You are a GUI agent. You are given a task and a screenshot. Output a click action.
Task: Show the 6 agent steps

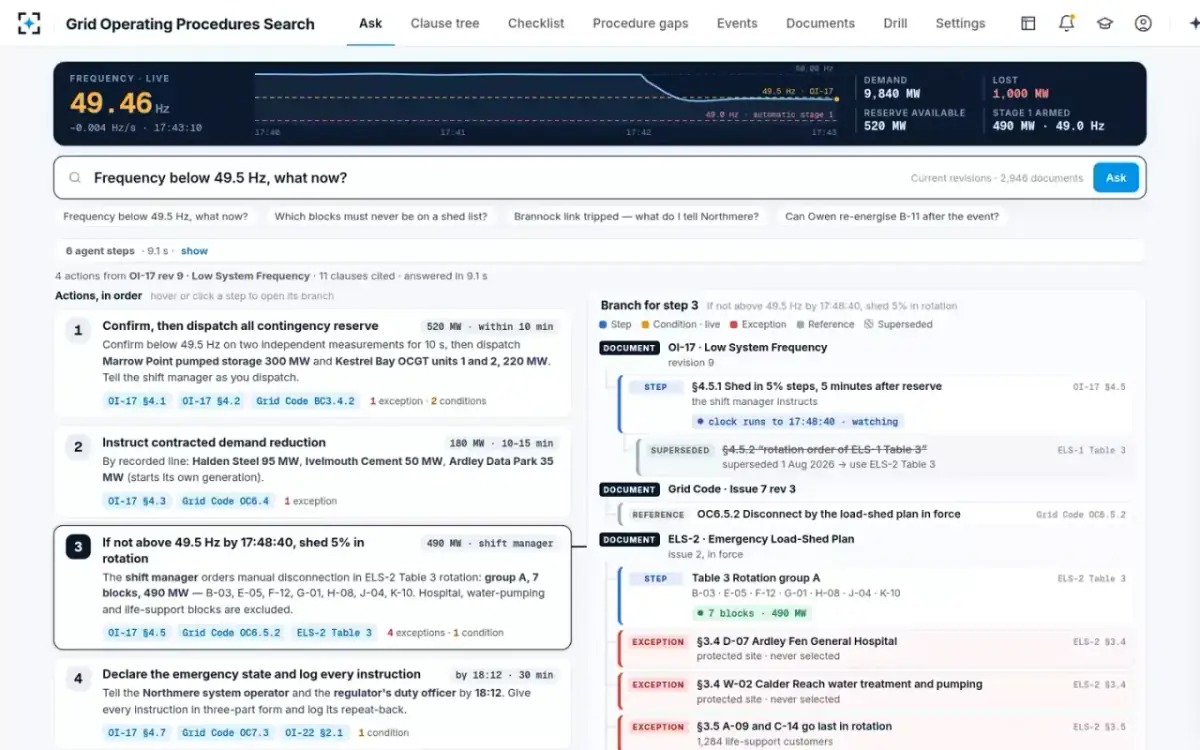pyautogui.click(x=194, y=251)
